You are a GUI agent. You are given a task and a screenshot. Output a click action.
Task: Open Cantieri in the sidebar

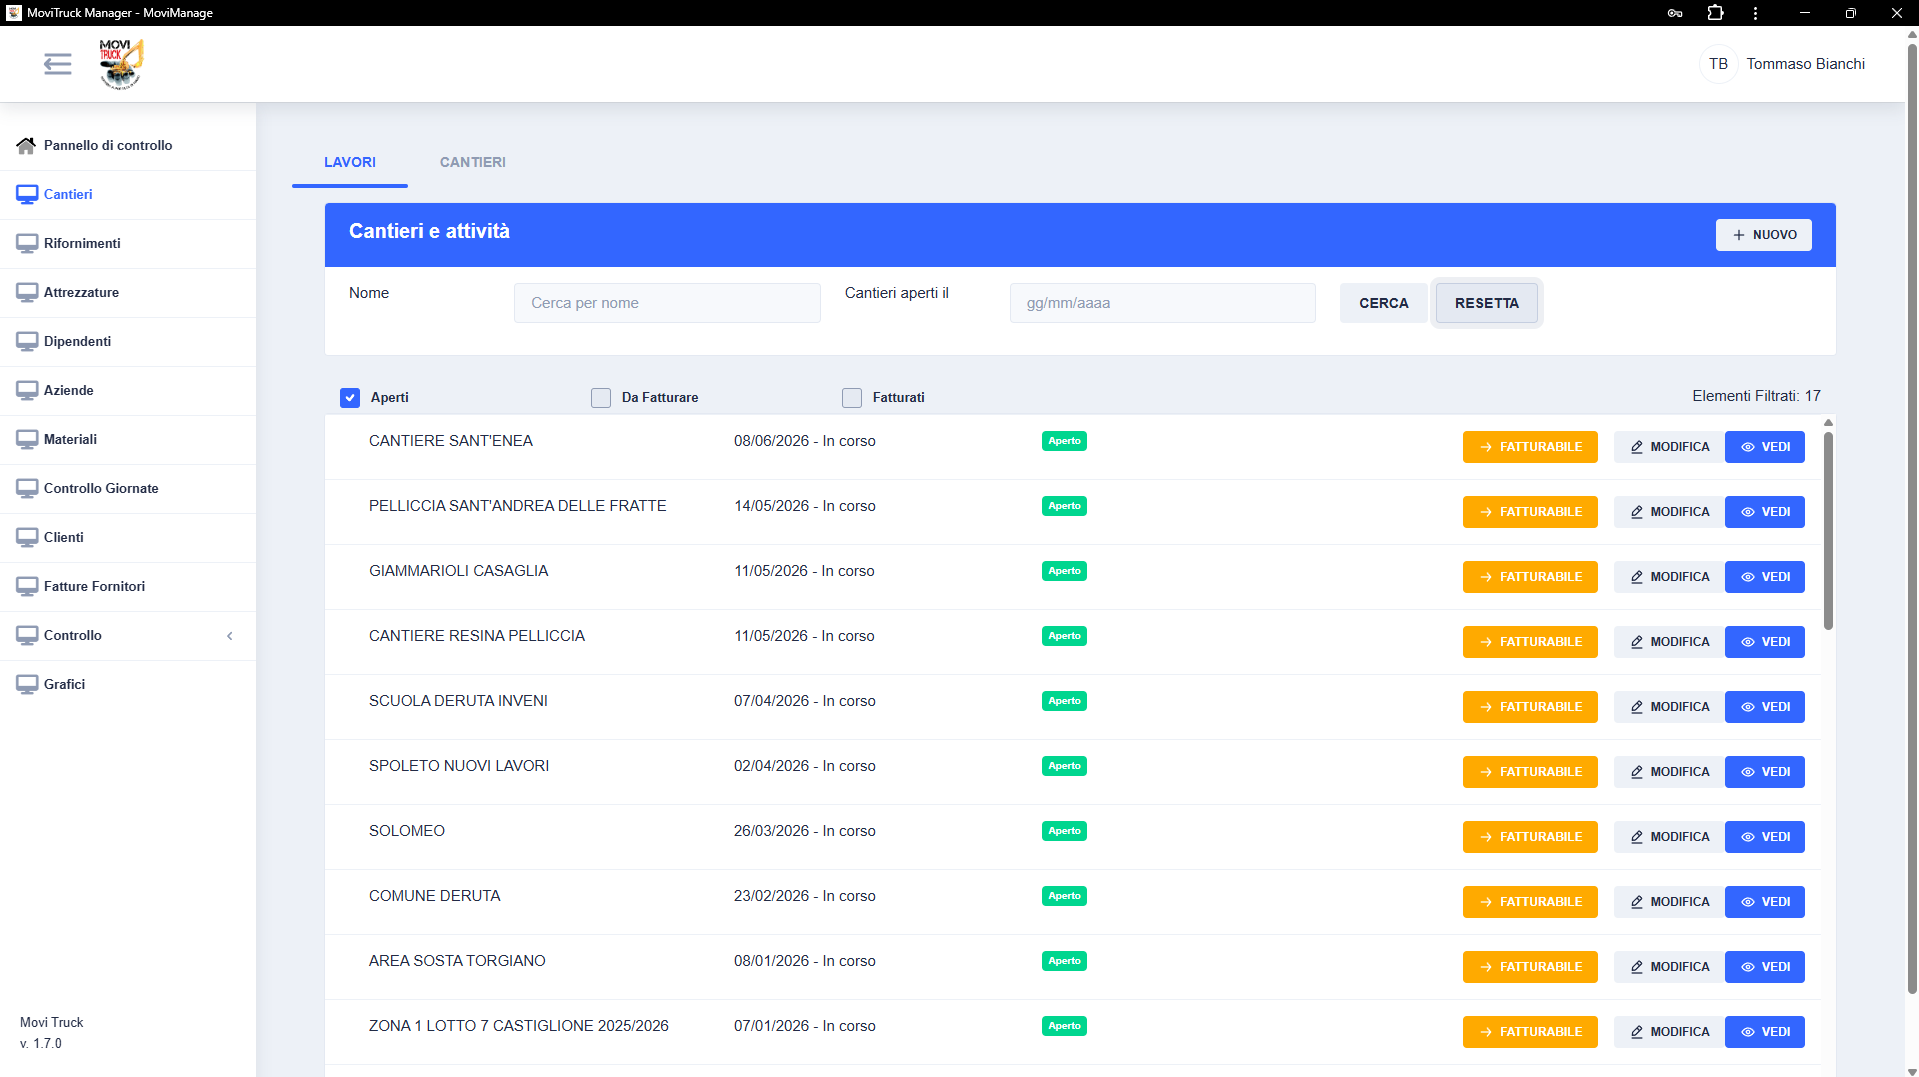(128, 195)
